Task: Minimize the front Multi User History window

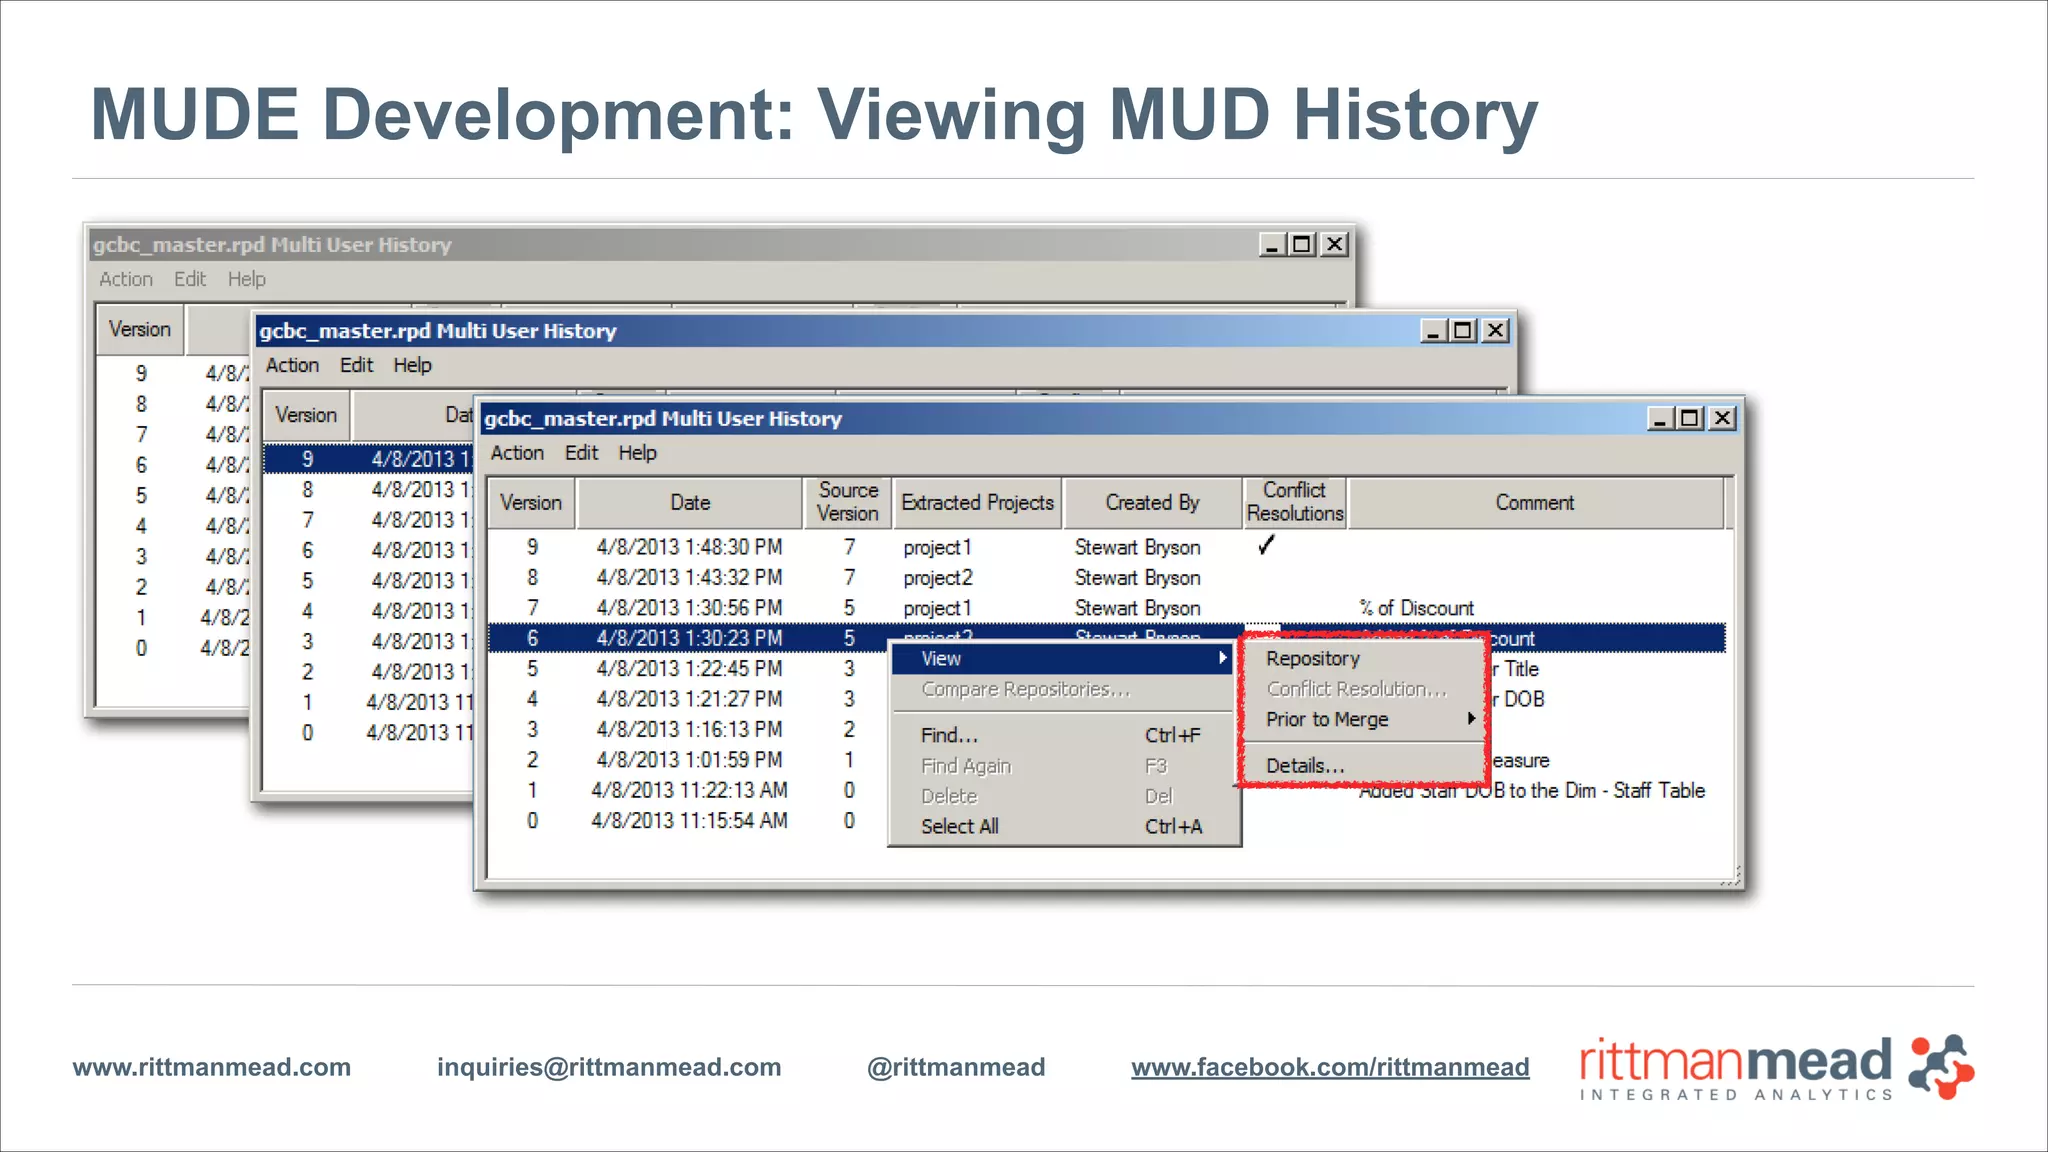Action: click(x=1660, y=418)
